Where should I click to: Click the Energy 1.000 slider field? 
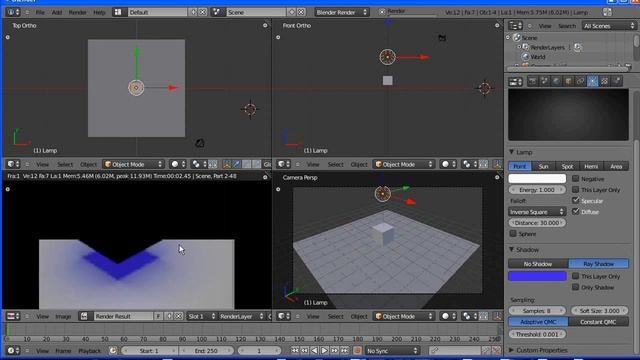point(537,190)
